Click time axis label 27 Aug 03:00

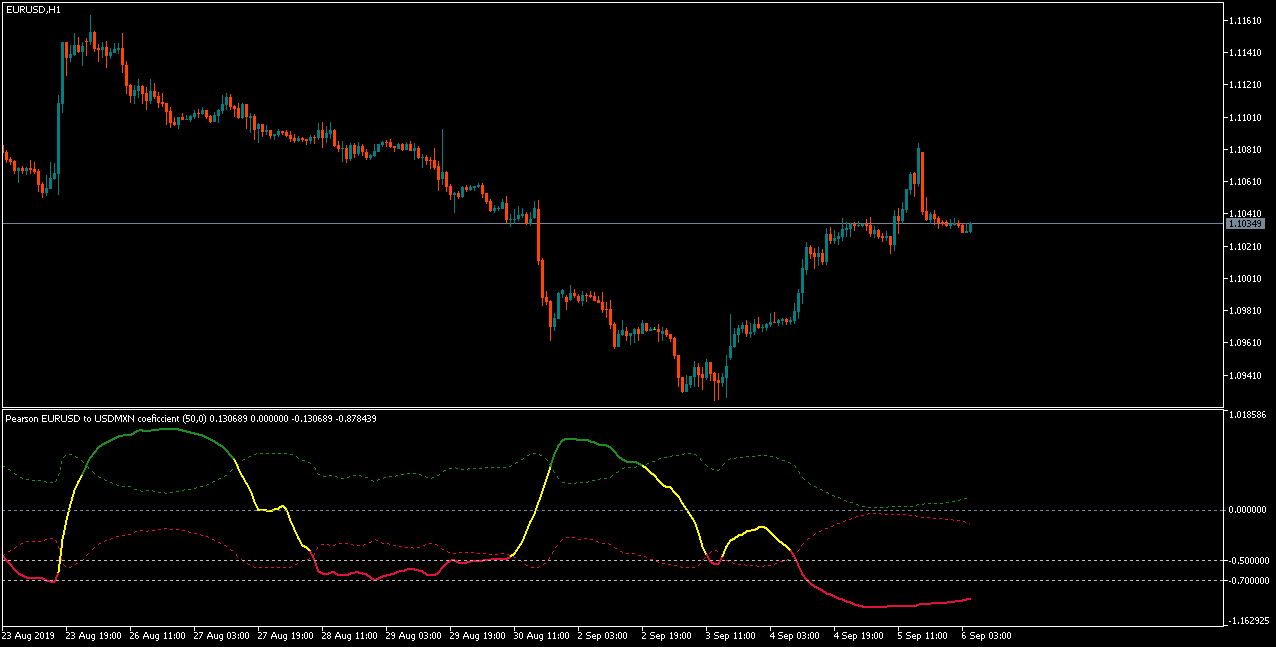223,635
